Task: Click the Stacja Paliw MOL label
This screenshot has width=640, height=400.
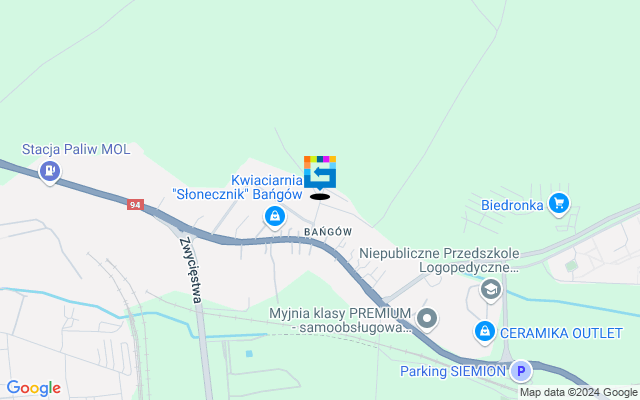Action: click(x=76, y=149)
